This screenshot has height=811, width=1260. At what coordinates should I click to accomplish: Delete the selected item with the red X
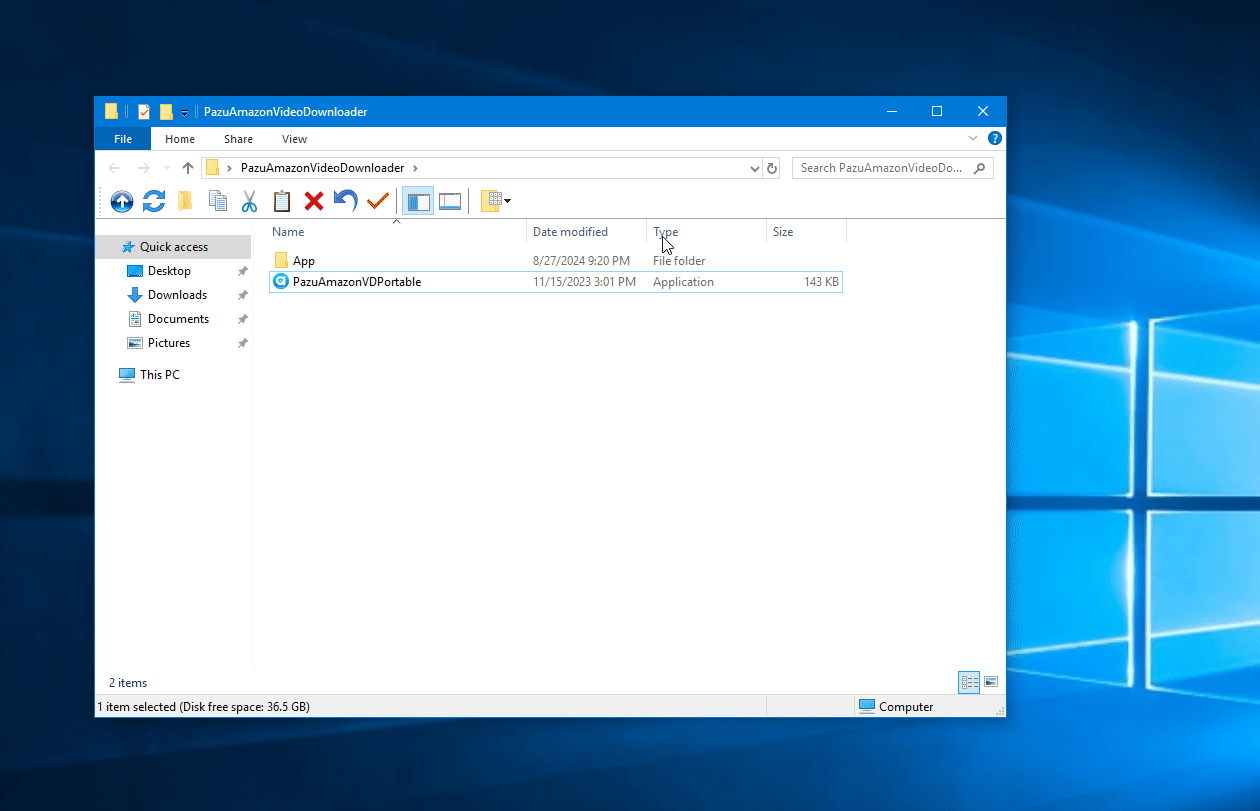coord(314,201)
